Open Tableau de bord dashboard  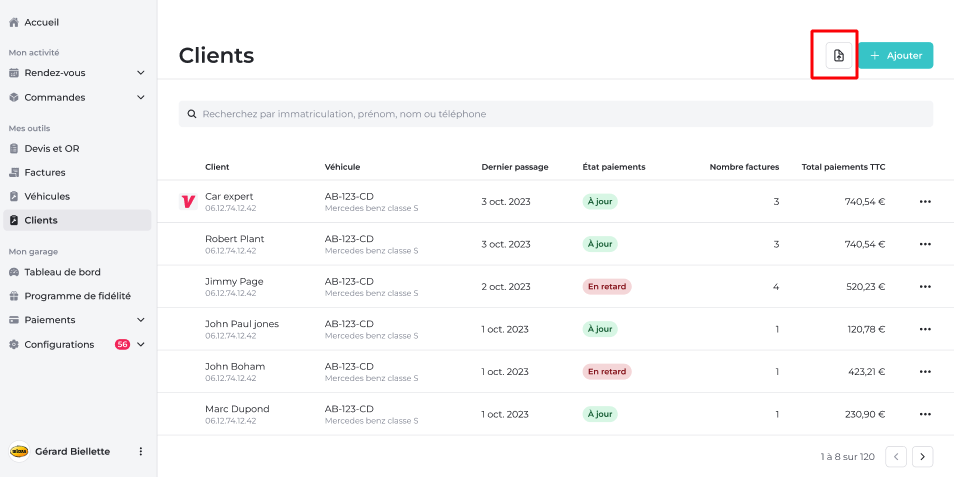pos(62,272)
